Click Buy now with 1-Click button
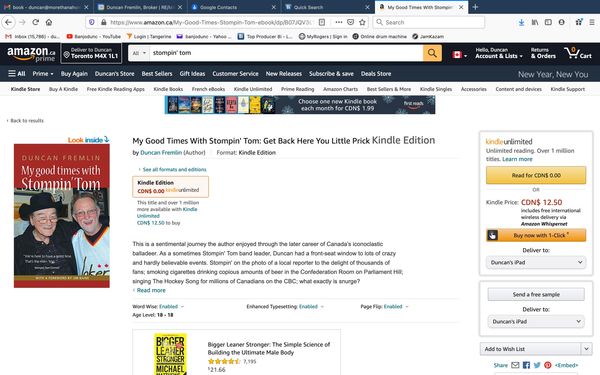The width and height of the screenshot is (600, 375). click(536, 235)
